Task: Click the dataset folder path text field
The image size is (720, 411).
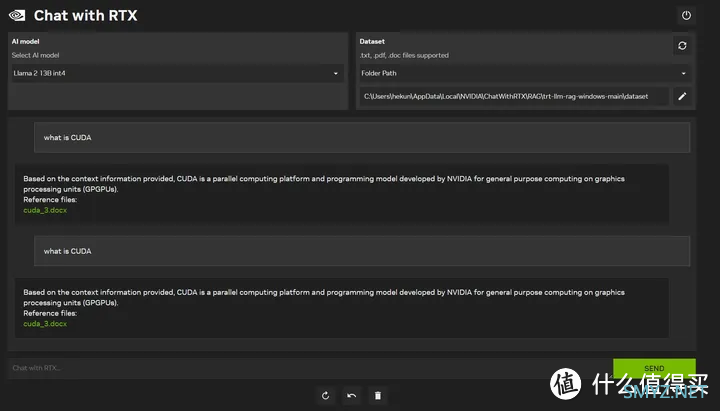Action: tap(512, 96)
